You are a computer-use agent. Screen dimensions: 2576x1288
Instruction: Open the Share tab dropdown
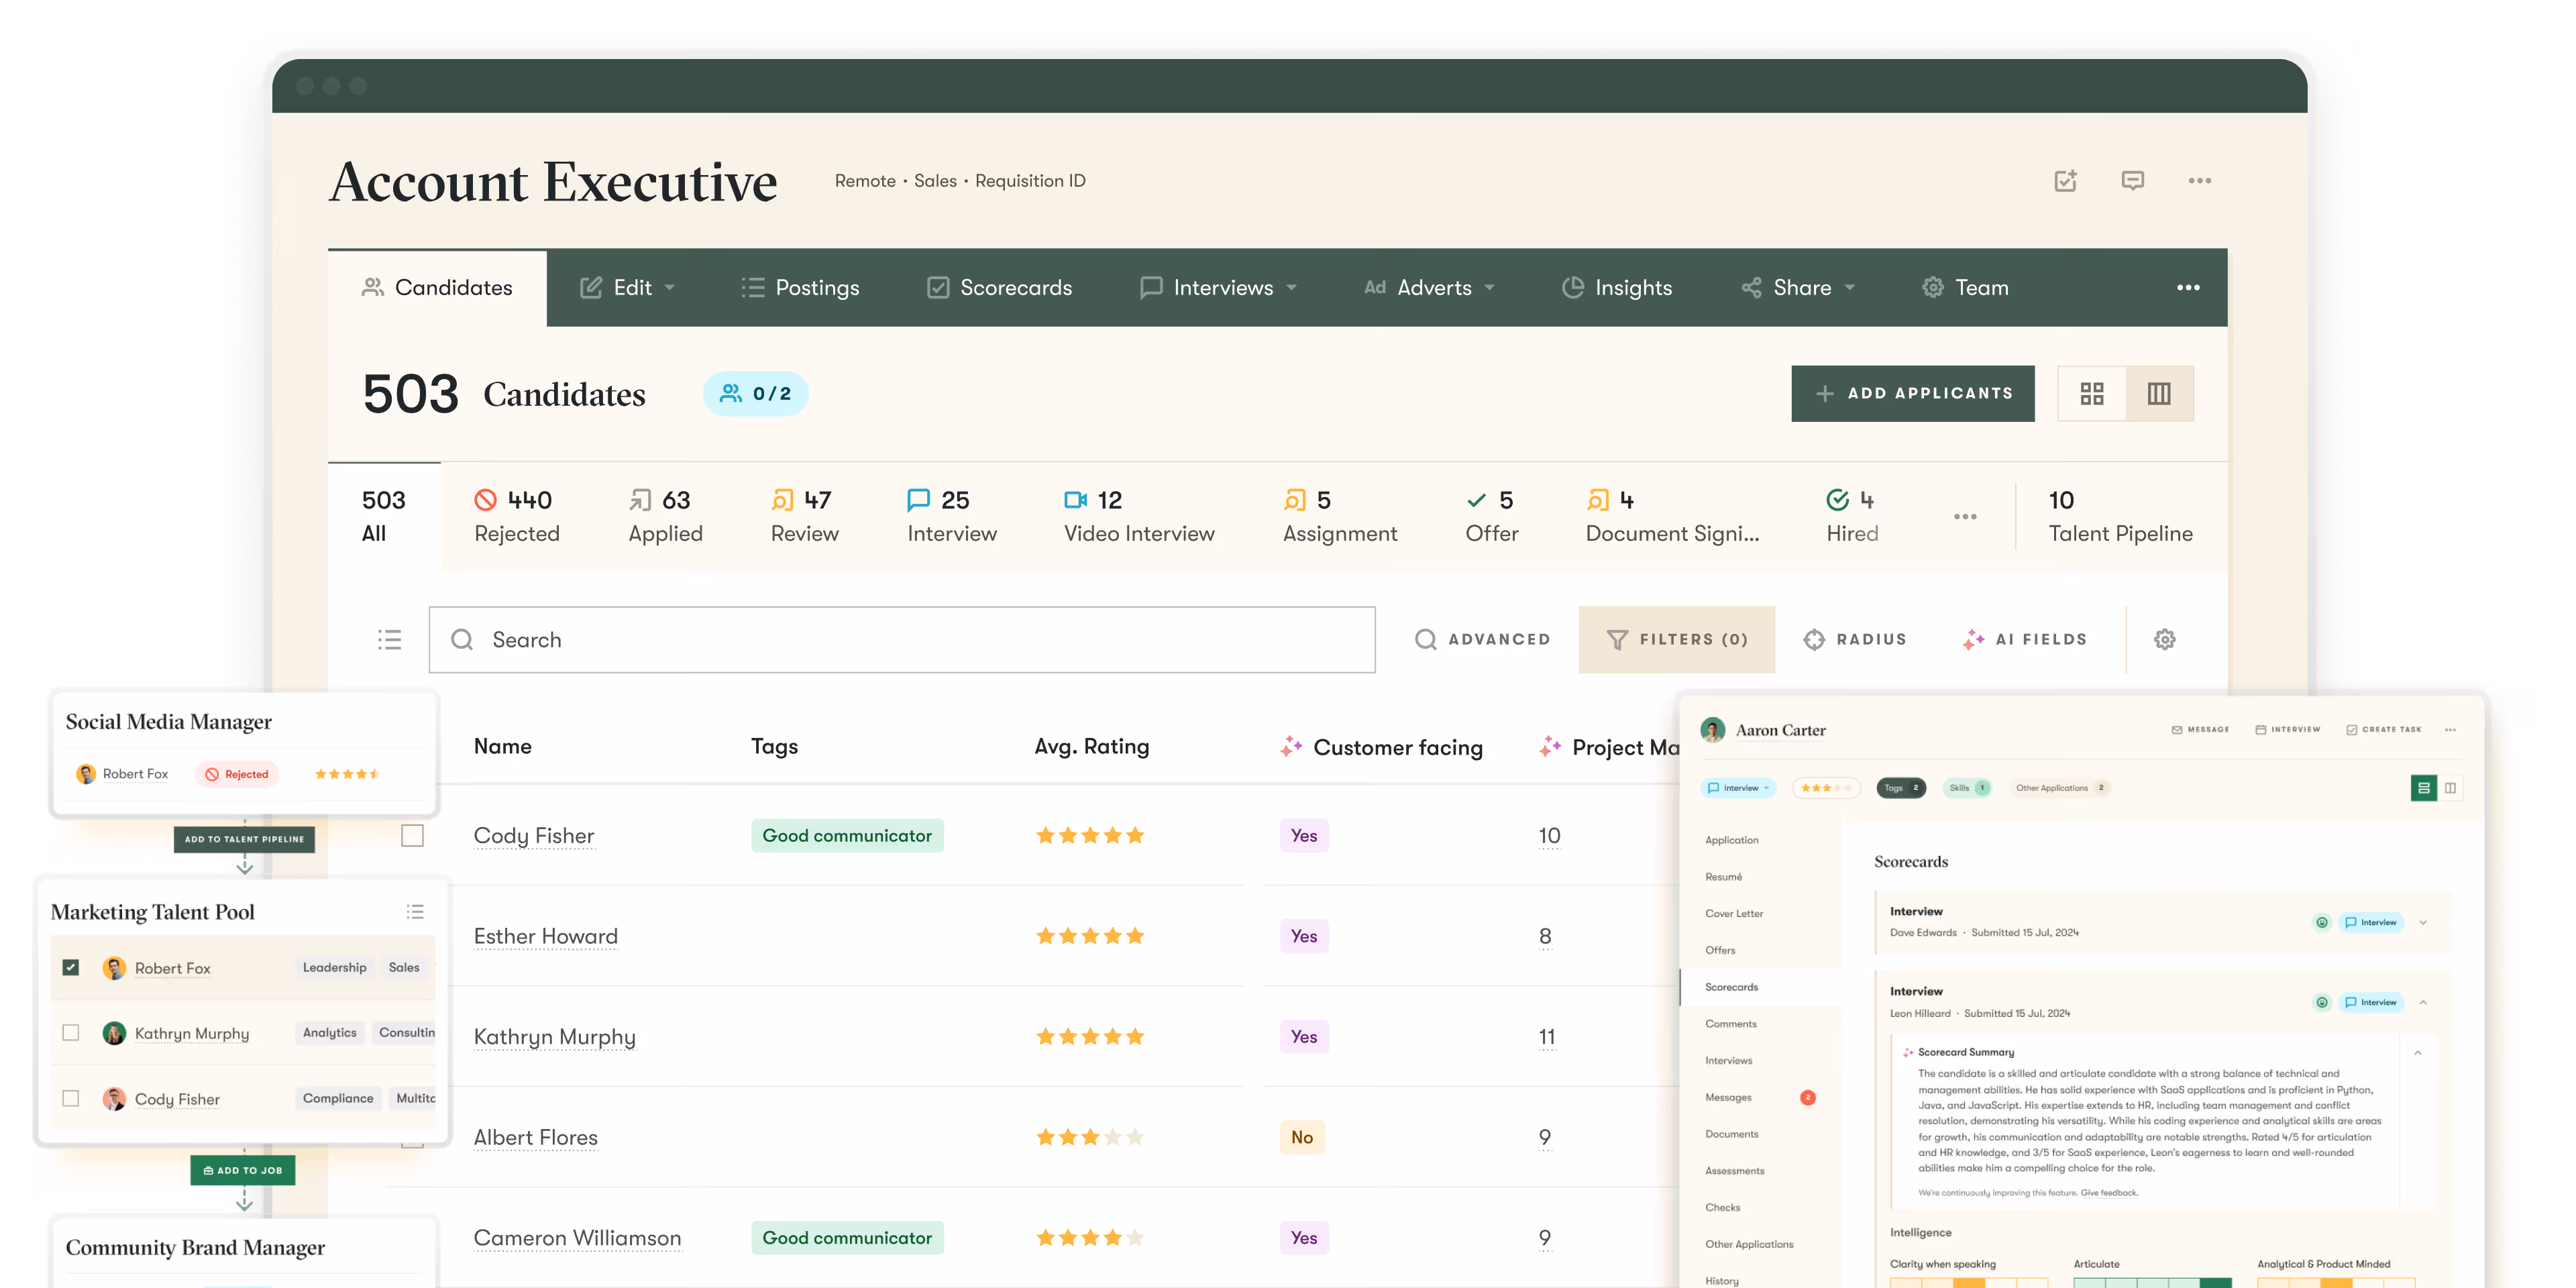(1798, 288)
